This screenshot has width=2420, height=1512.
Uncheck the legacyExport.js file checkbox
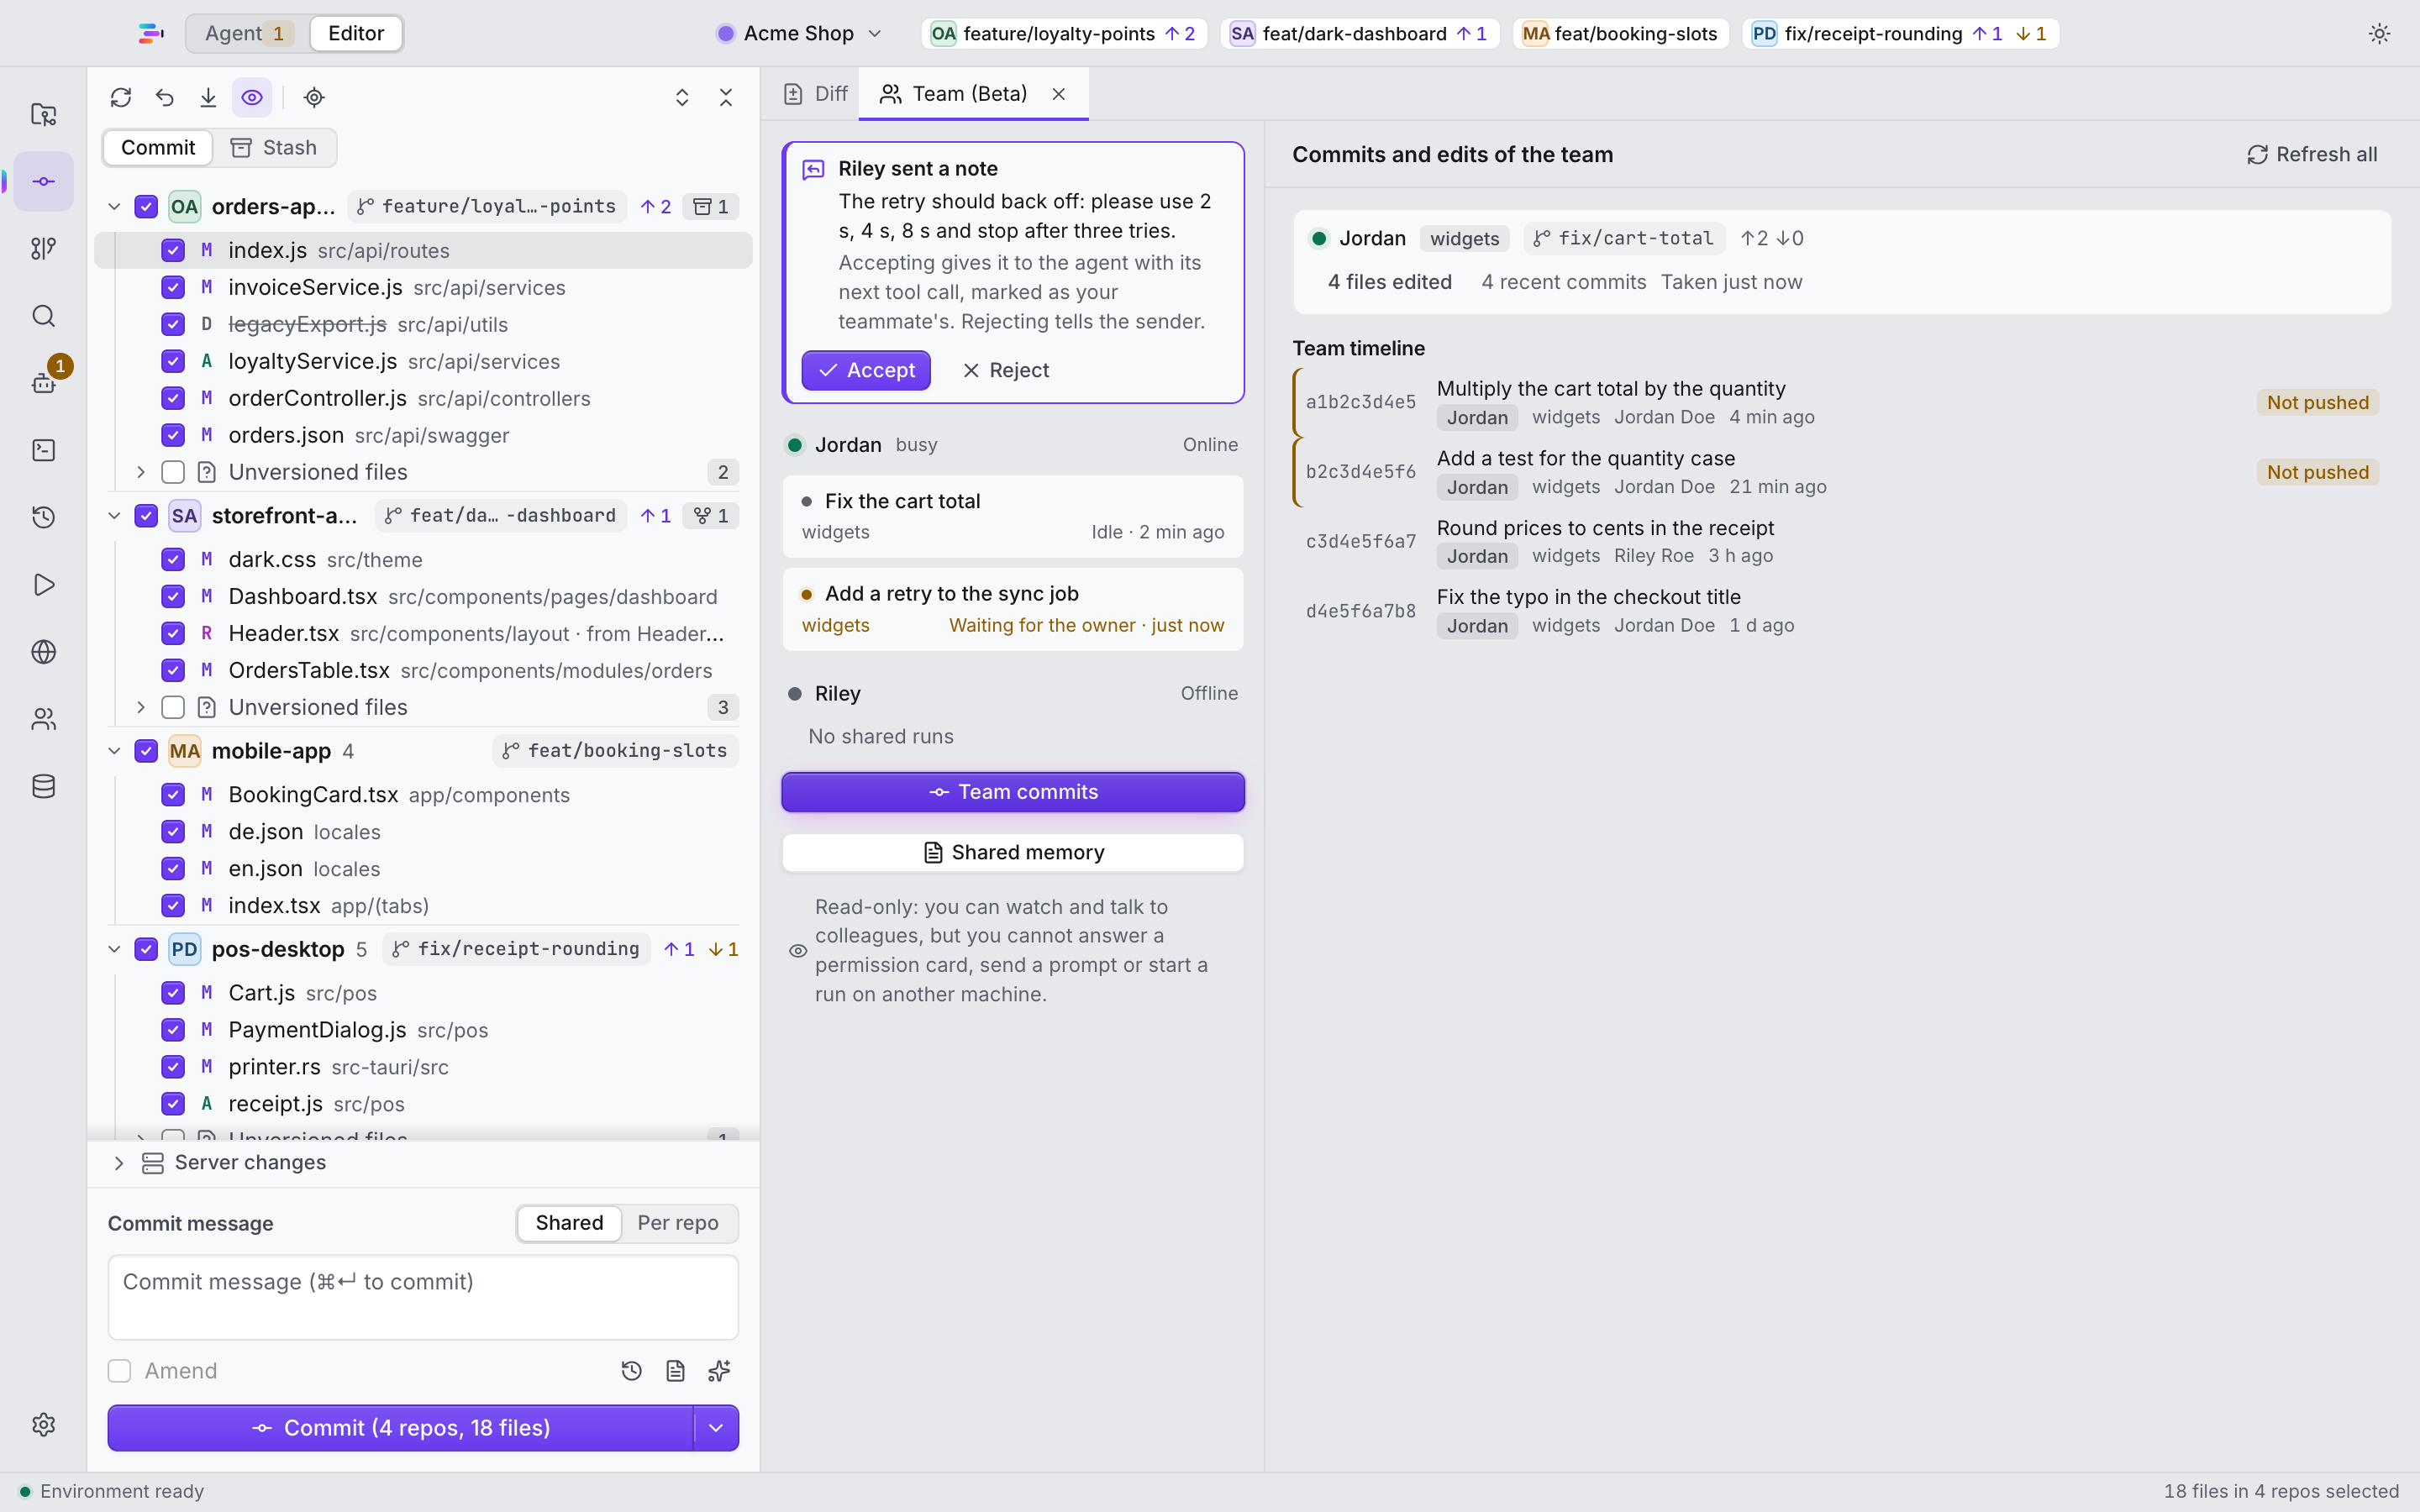click(173, 324)
